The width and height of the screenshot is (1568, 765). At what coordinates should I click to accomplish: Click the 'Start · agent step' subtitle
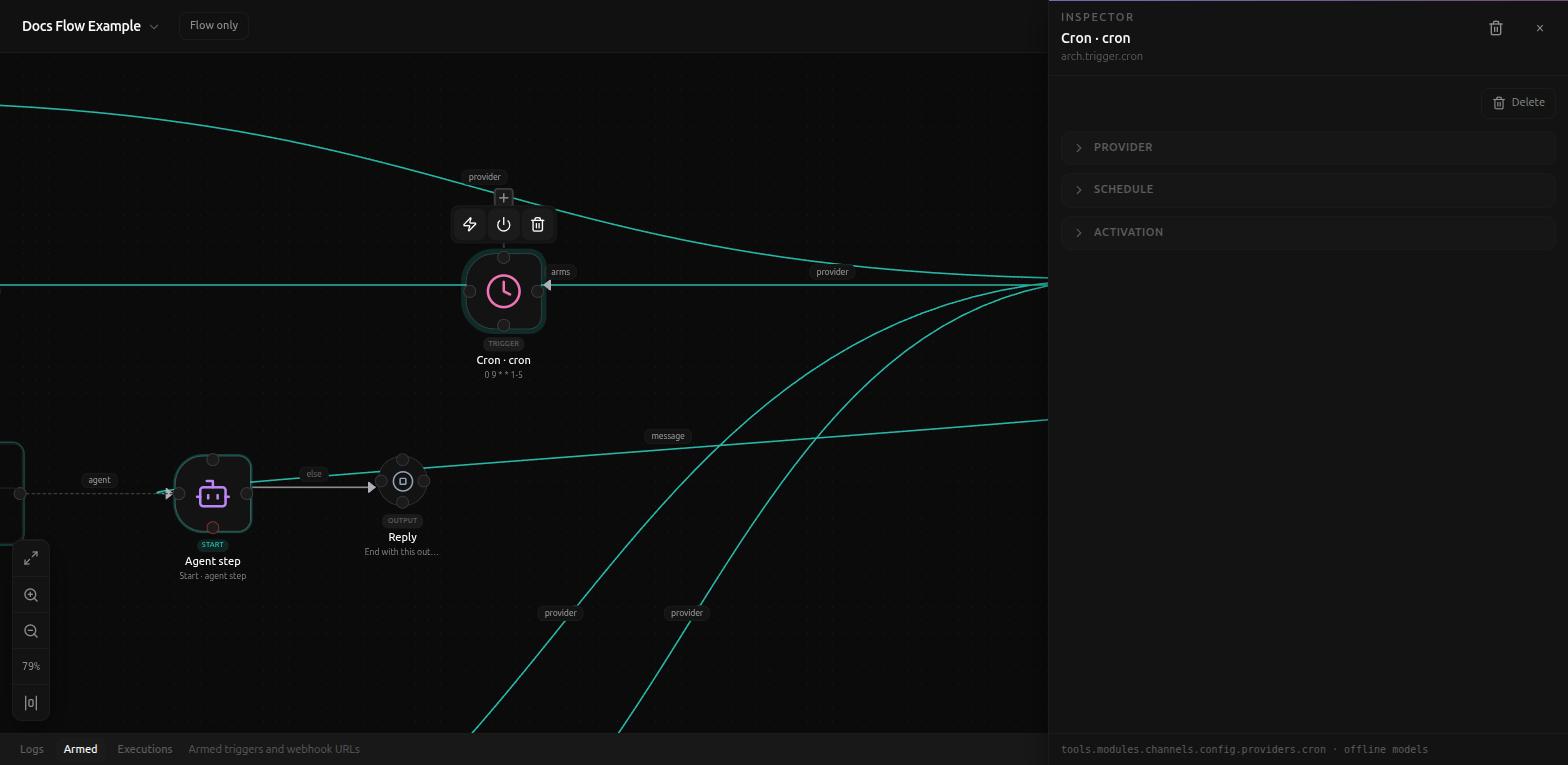tap(213, 576)
